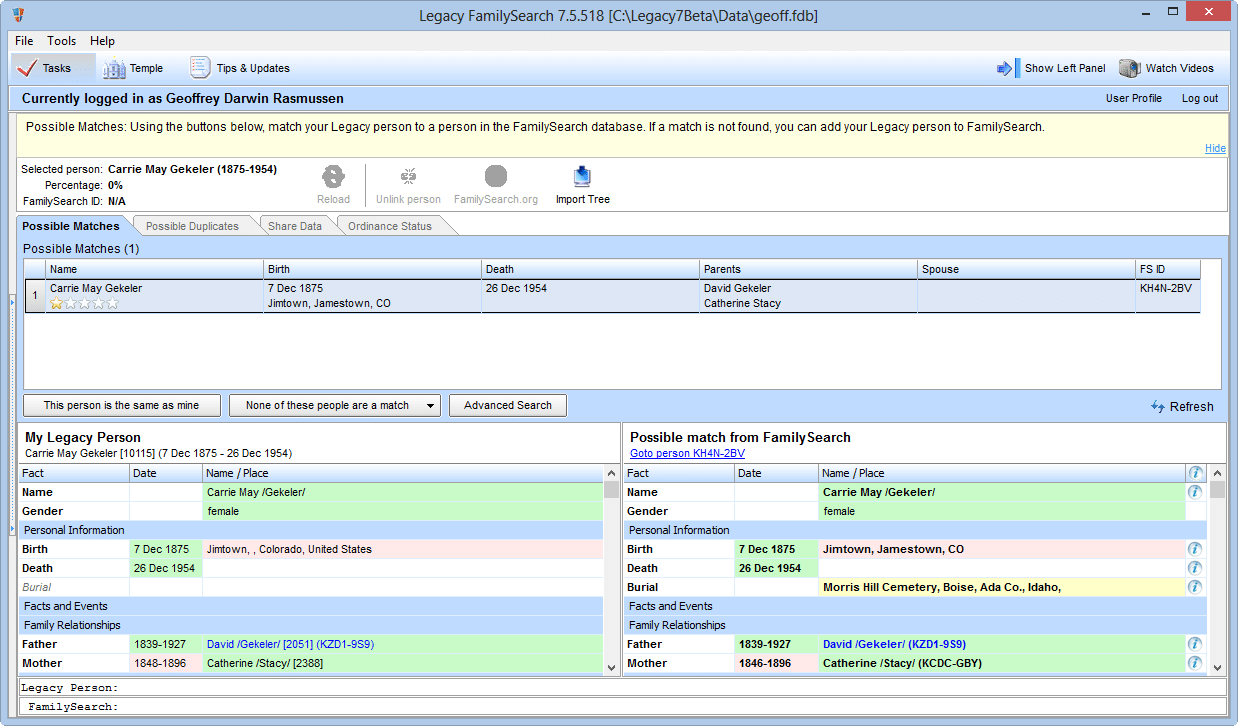The width and height of the screenshot is (1238, 726).
Task: Switch to Possible Matches tab
Action: click(x=71, y=226)
